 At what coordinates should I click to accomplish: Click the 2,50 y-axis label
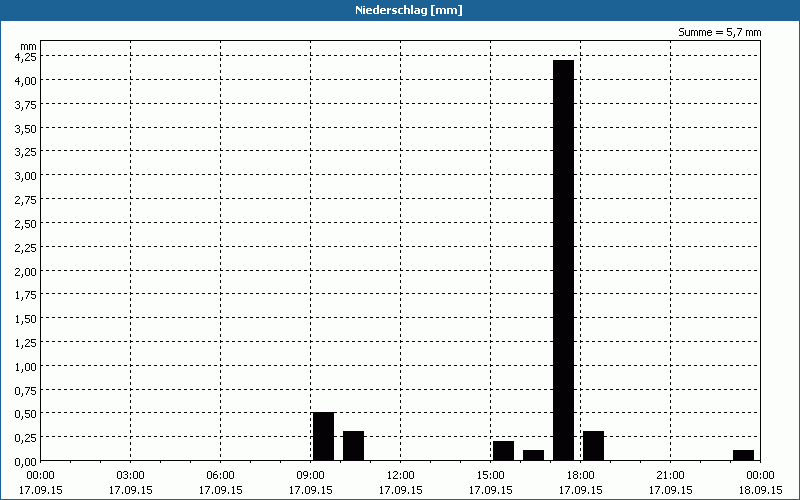pyautogui.click(x=26, y=224)
